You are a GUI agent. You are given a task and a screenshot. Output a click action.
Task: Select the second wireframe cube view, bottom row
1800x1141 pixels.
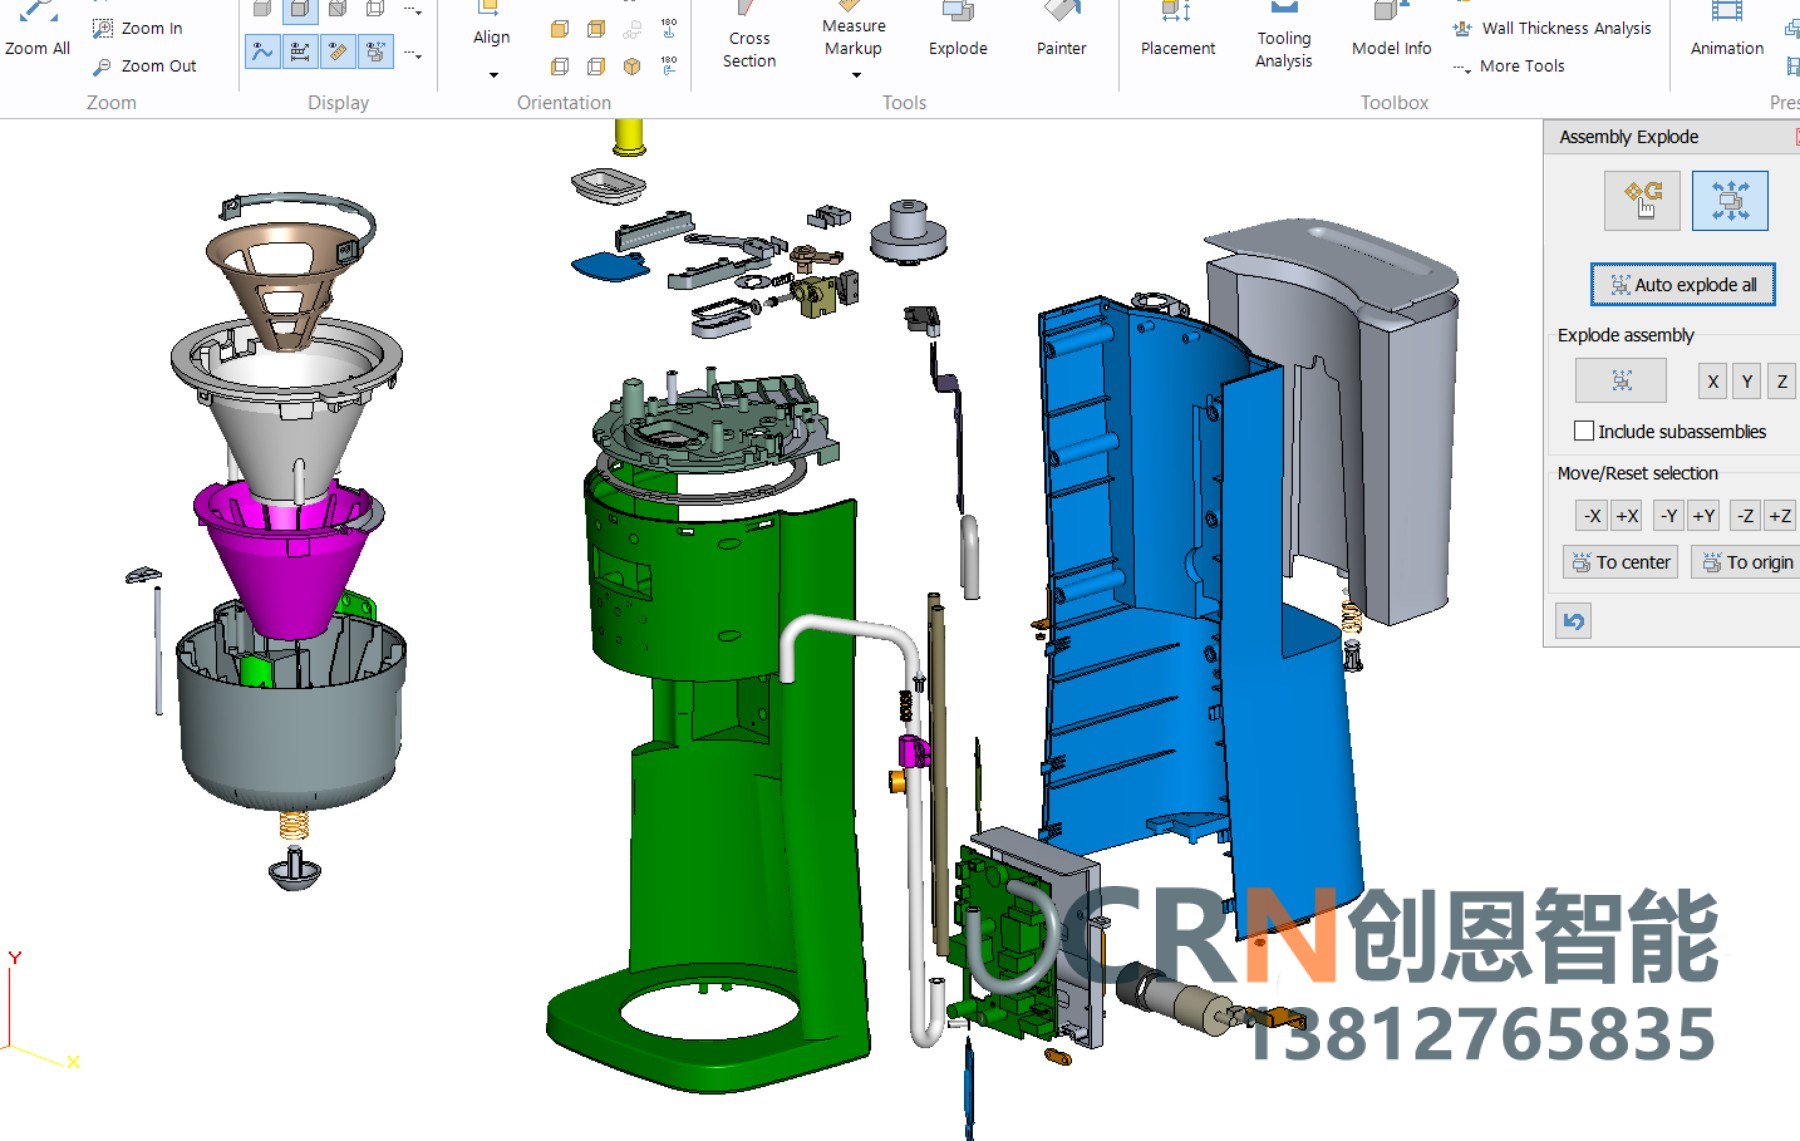click(596, 66)
